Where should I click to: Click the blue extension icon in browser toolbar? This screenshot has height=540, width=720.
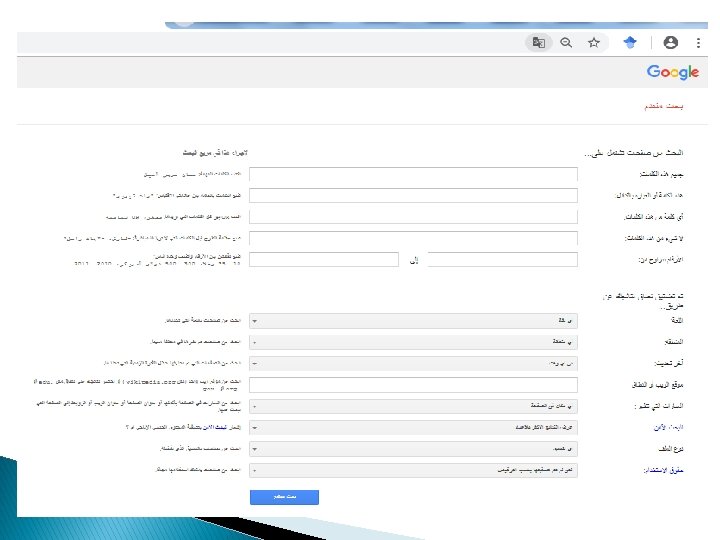point(630,43)
